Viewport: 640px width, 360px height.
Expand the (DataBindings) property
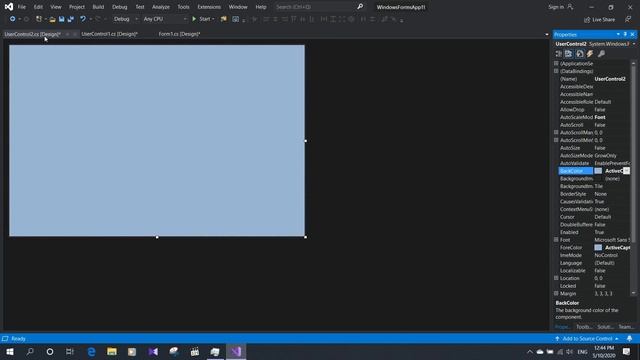click(x=556, y=71)
